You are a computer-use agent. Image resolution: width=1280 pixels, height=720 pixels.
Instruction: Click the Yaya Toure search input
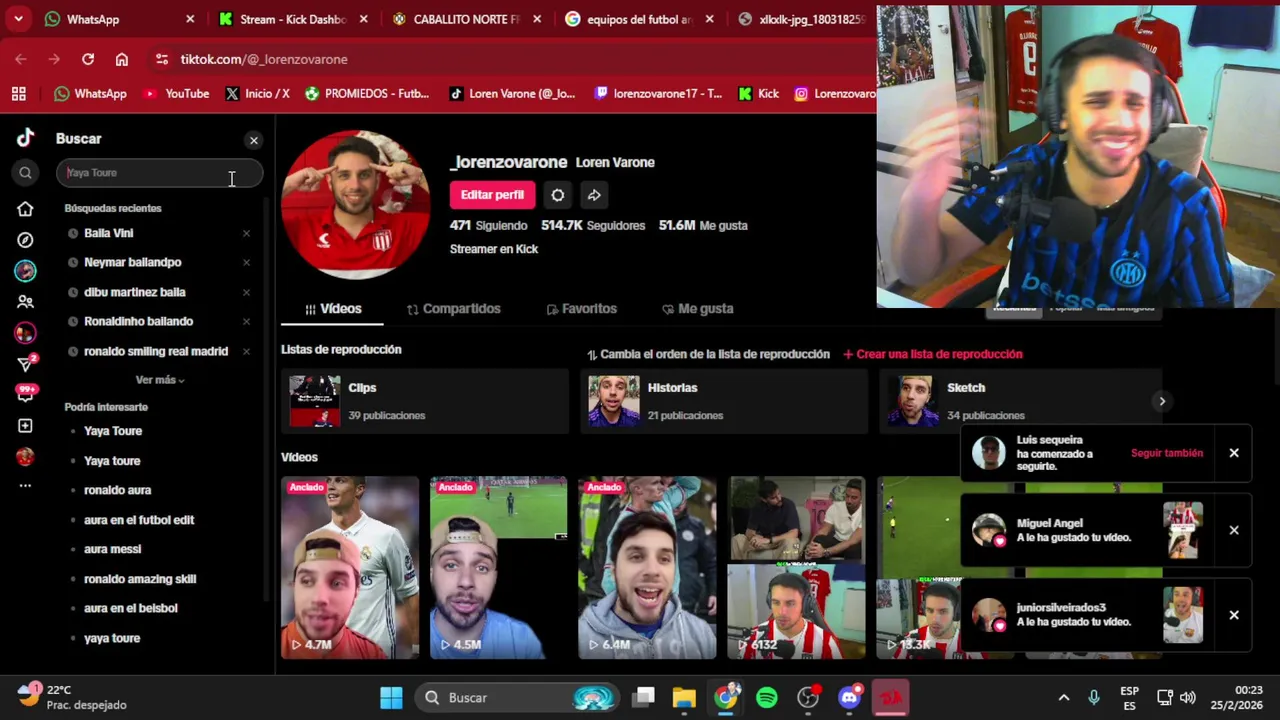click(159, 173)
